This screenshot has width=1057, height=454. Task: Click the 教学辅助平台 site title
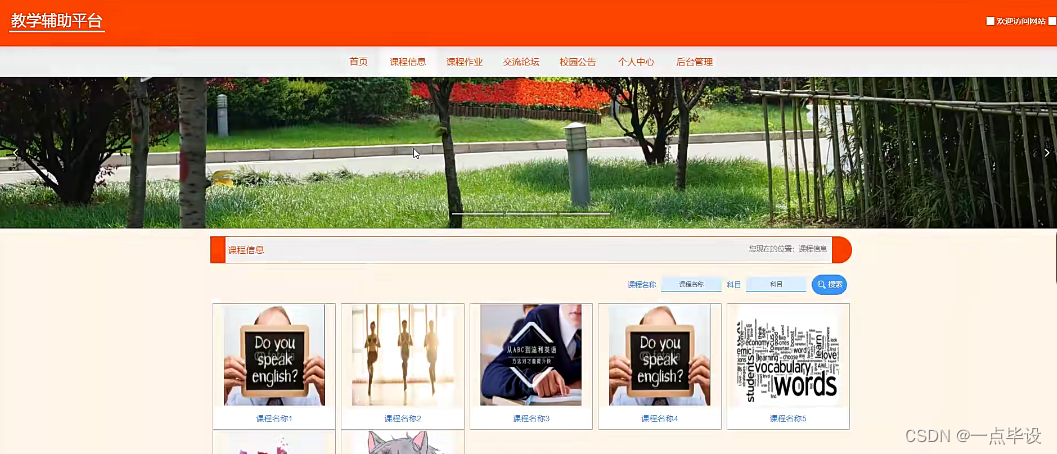[57, 21]
